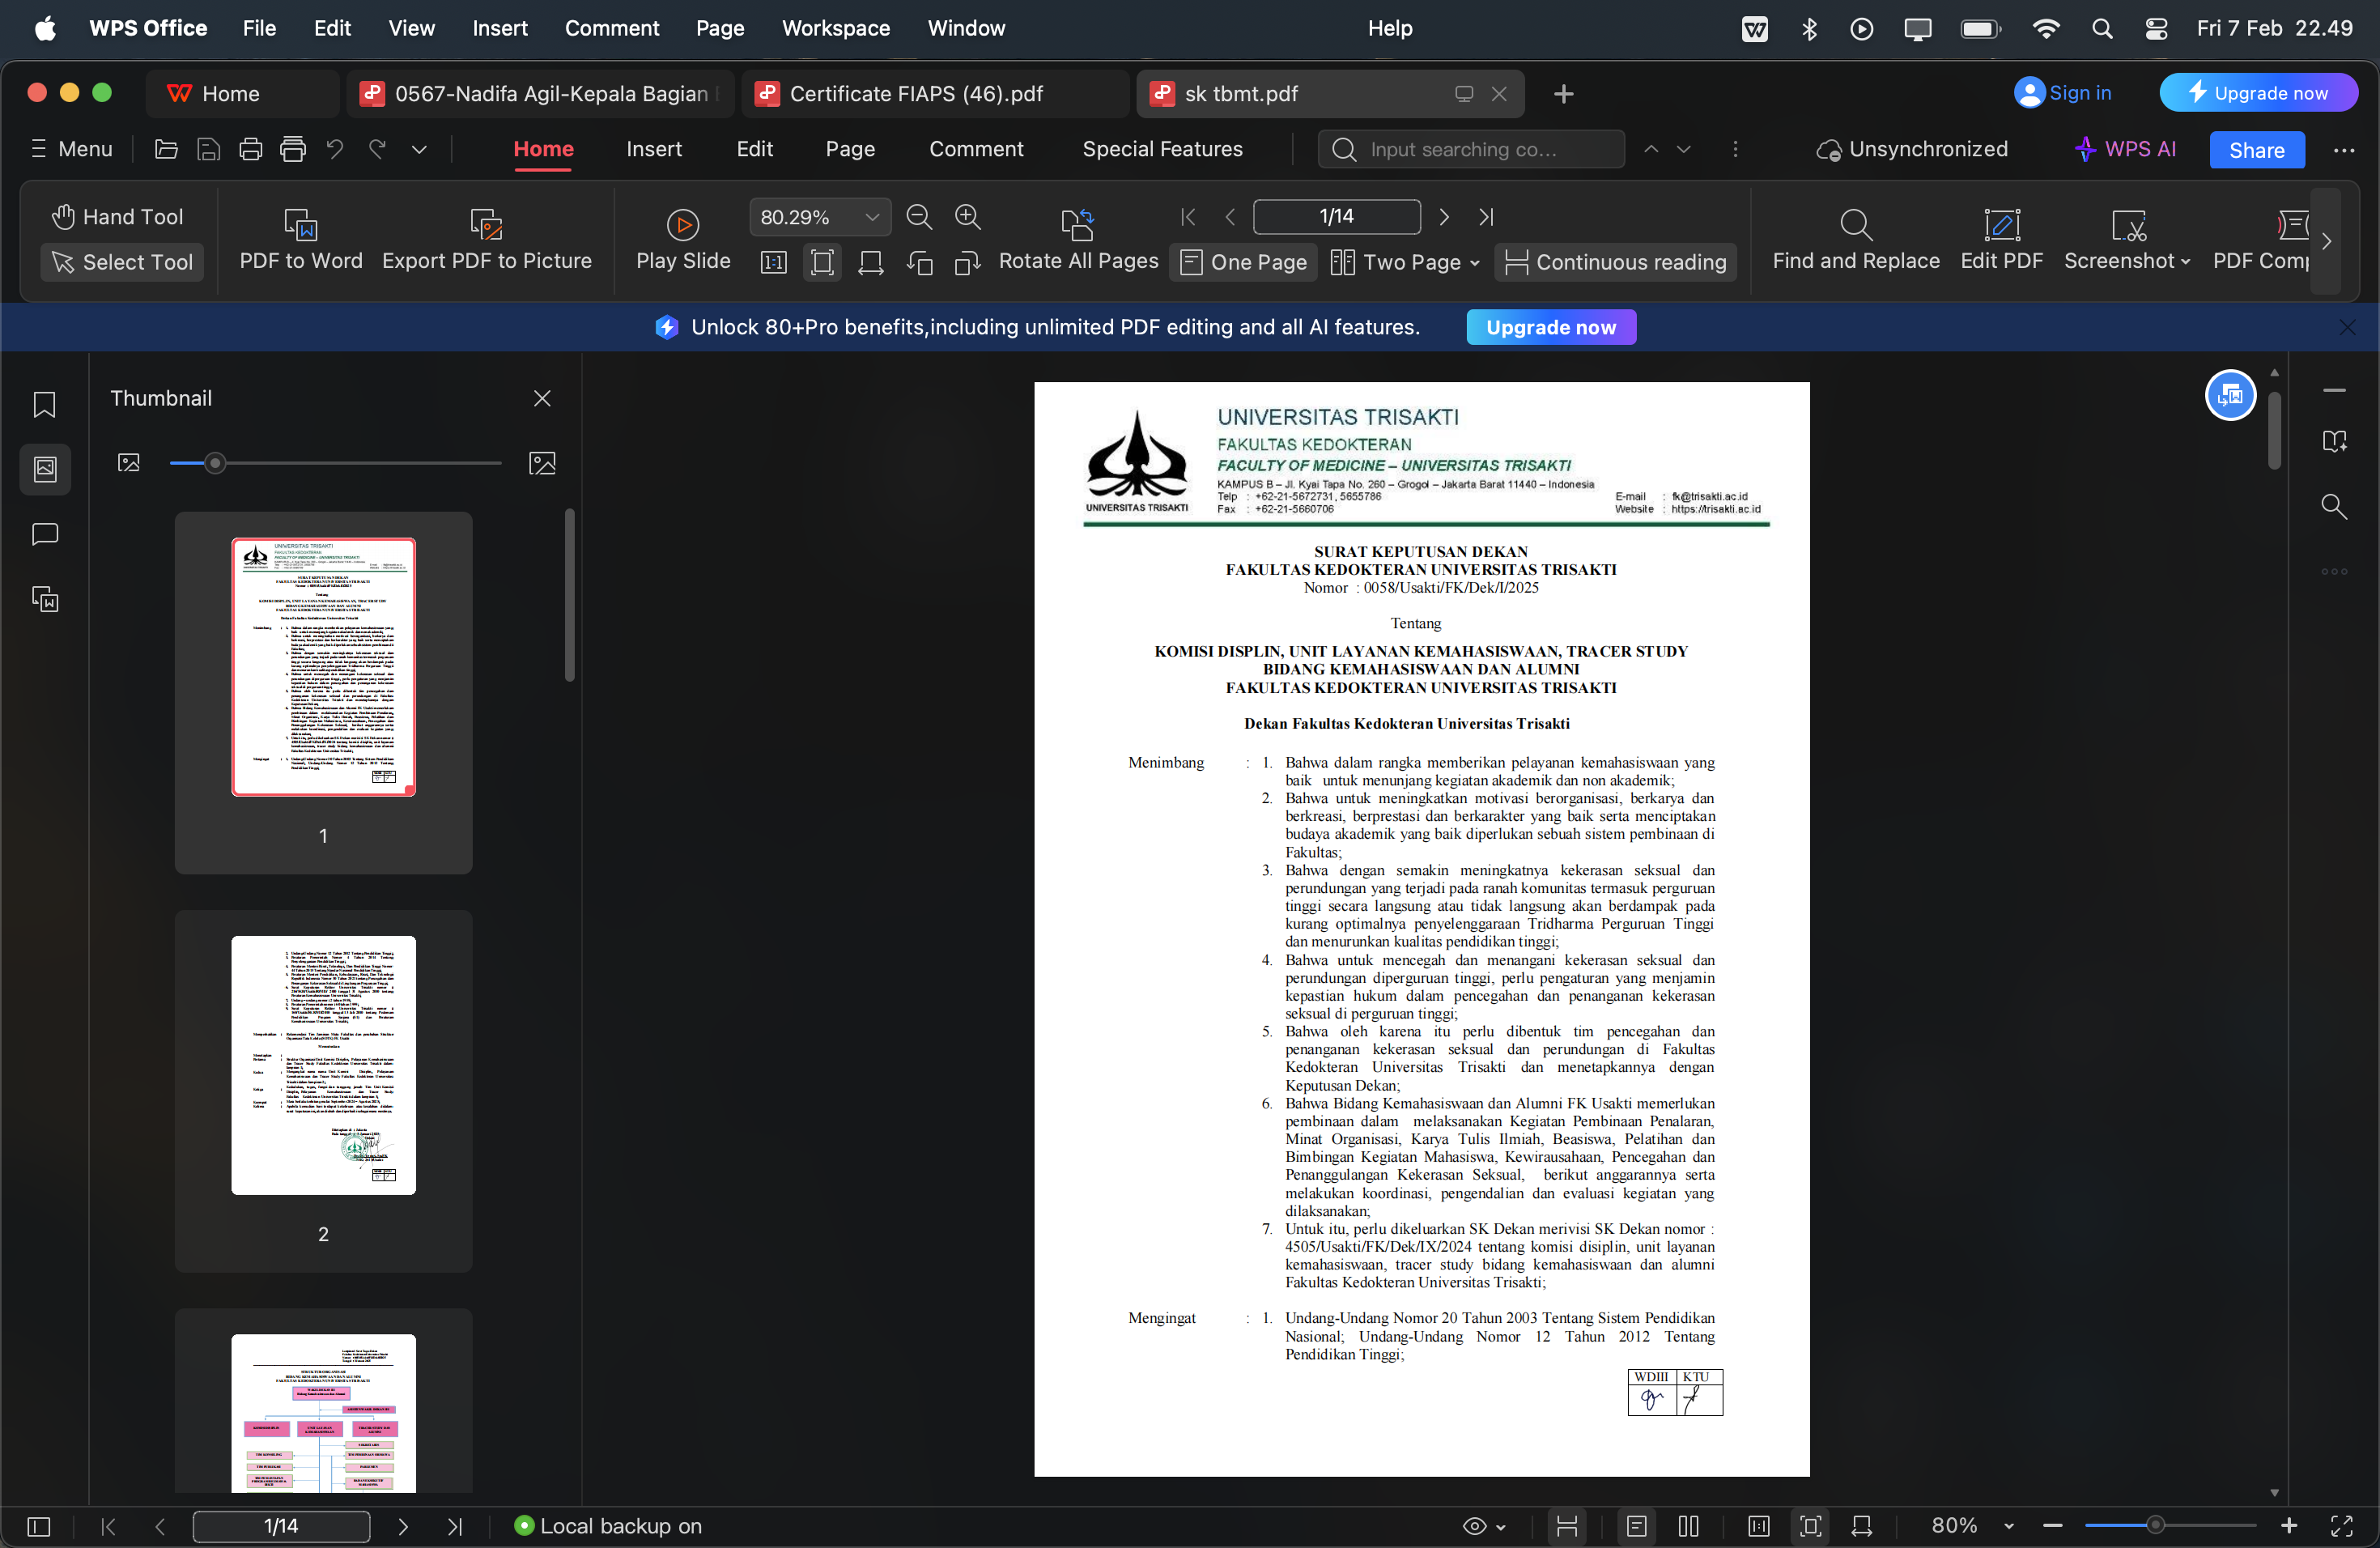Click the open folder icon
This screenshot has height=1548, width=2380.
click(x=166, y=149)
